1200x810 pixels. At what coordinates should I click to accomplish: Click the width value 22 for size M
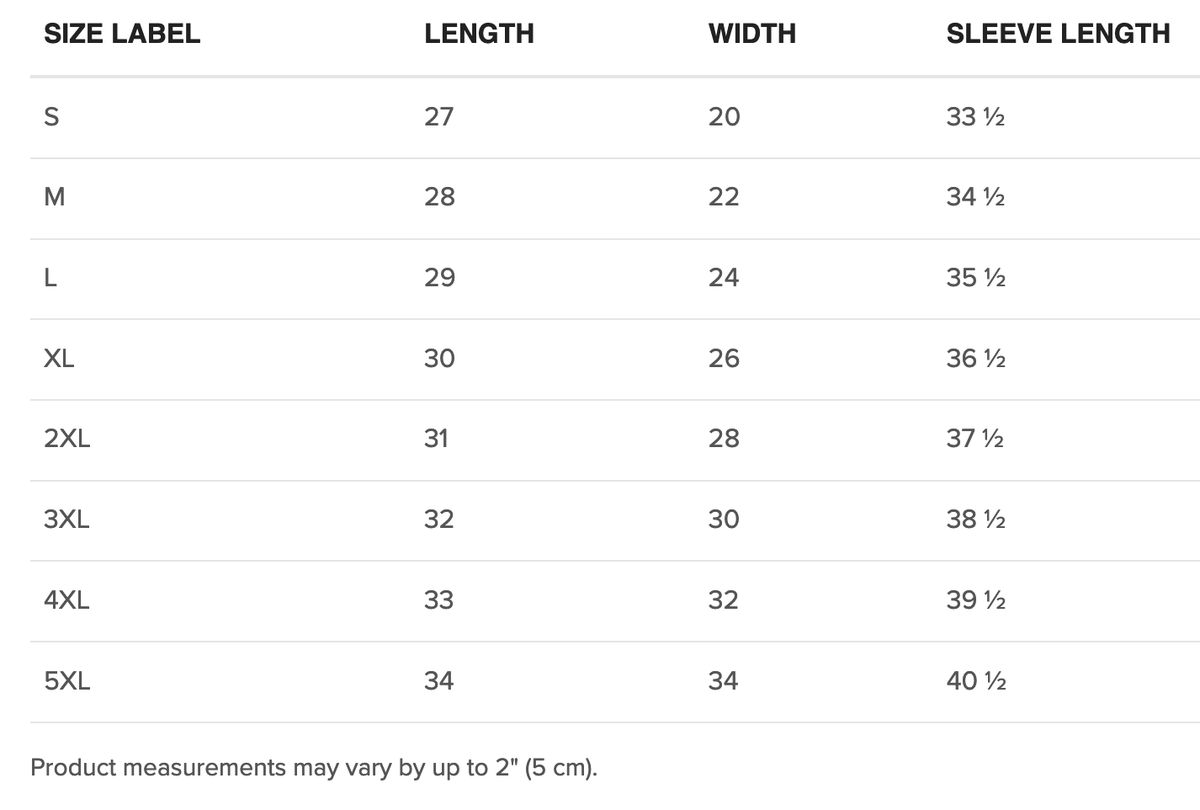(x=723, y=198)
